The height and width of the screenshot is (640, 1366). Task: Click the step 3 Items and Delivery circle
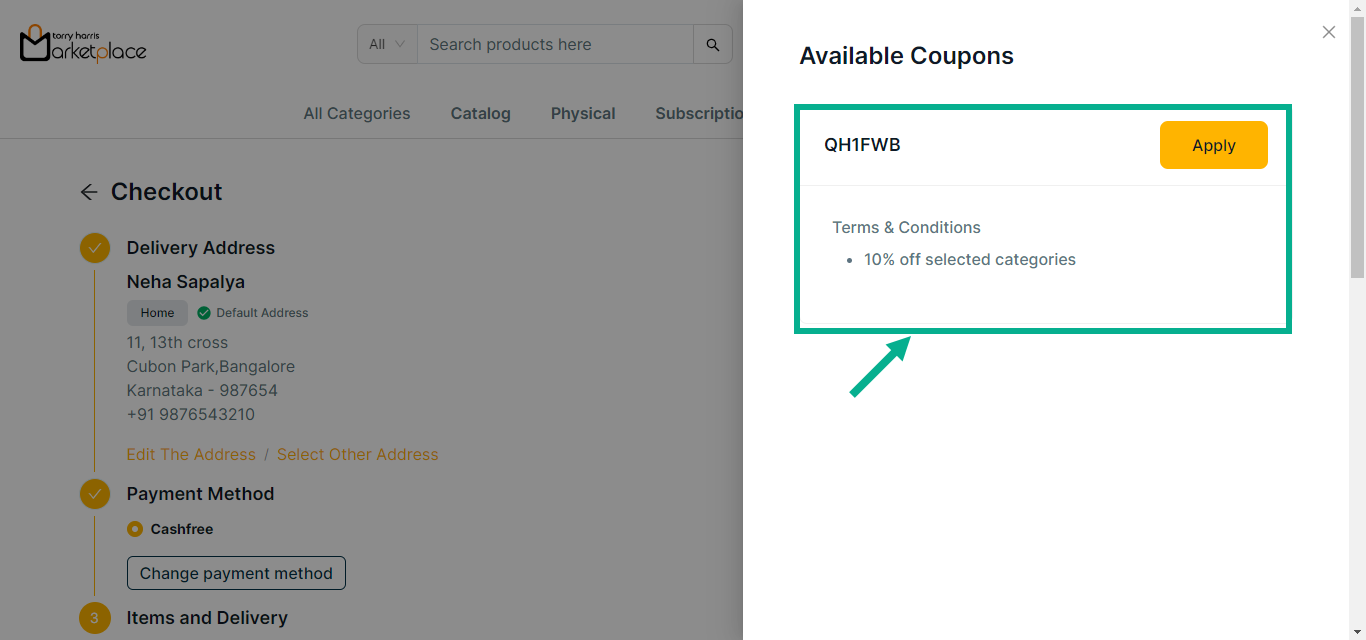point(95,618)
